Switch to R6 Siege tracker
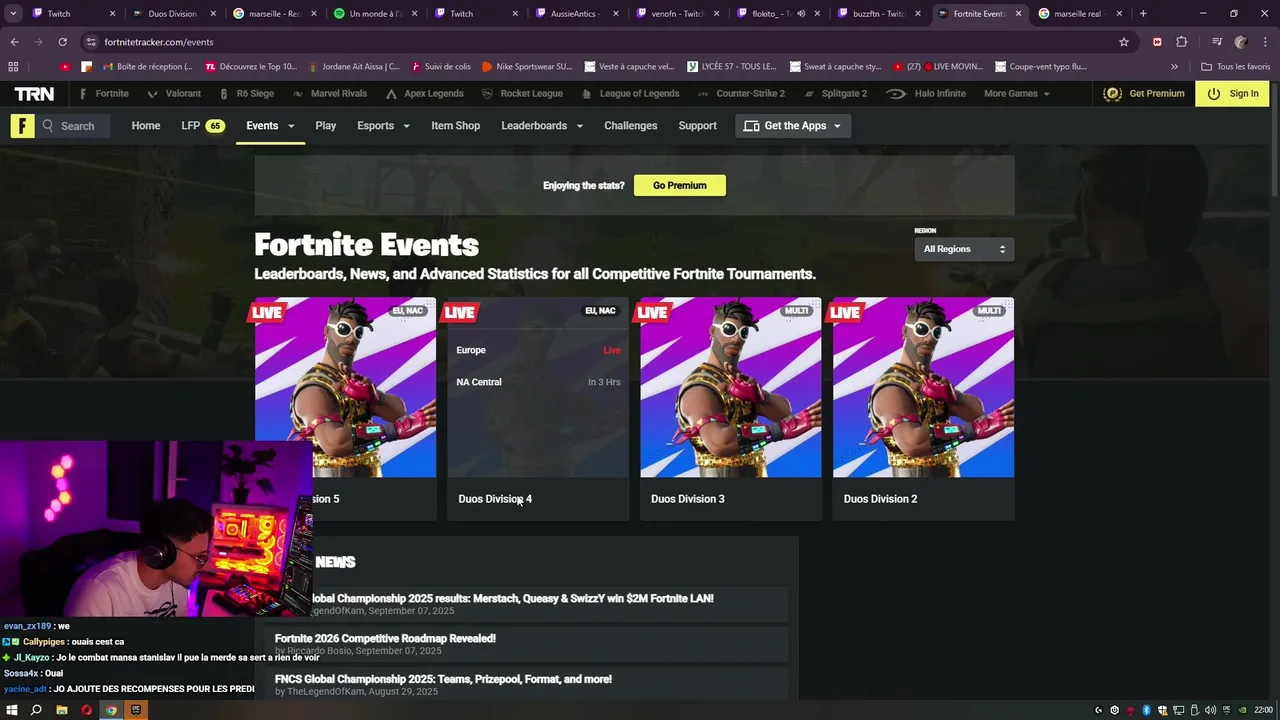The image size is (1280, 720). click(245, 93)
